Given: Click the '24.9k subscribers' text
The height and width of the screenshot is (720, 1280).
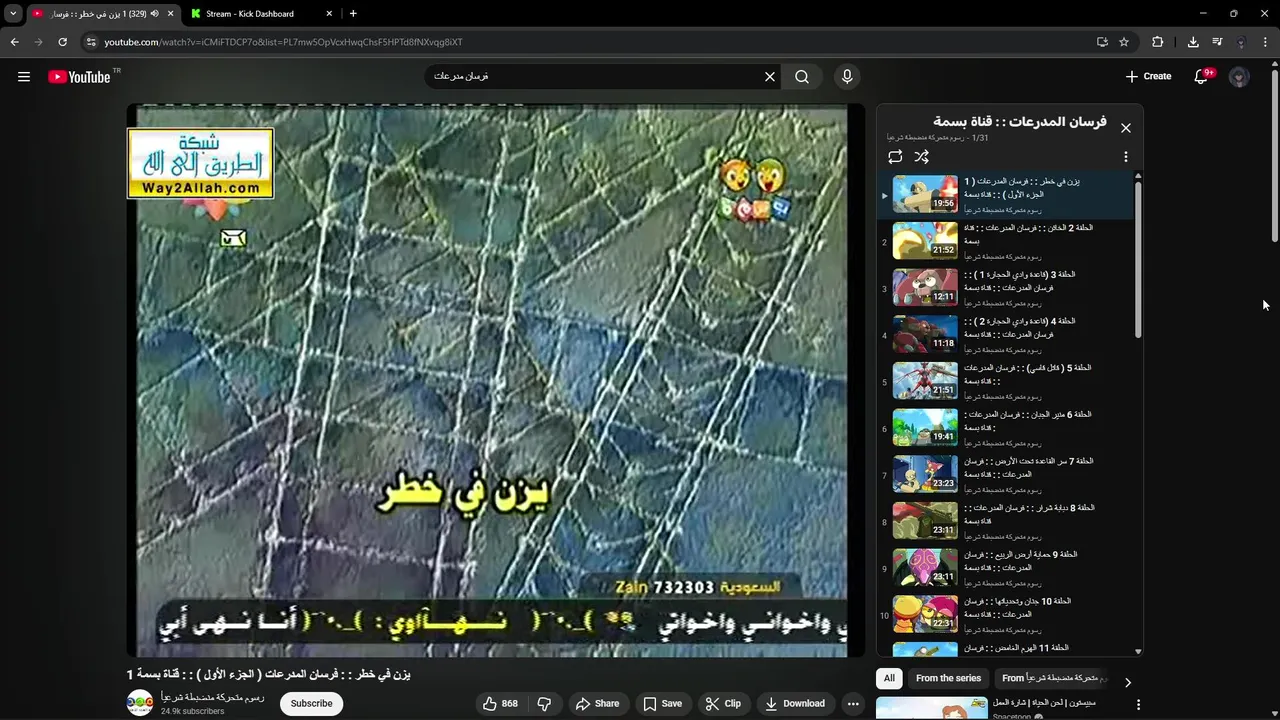Looking at the screenshot, I should [x=192, y=712].
